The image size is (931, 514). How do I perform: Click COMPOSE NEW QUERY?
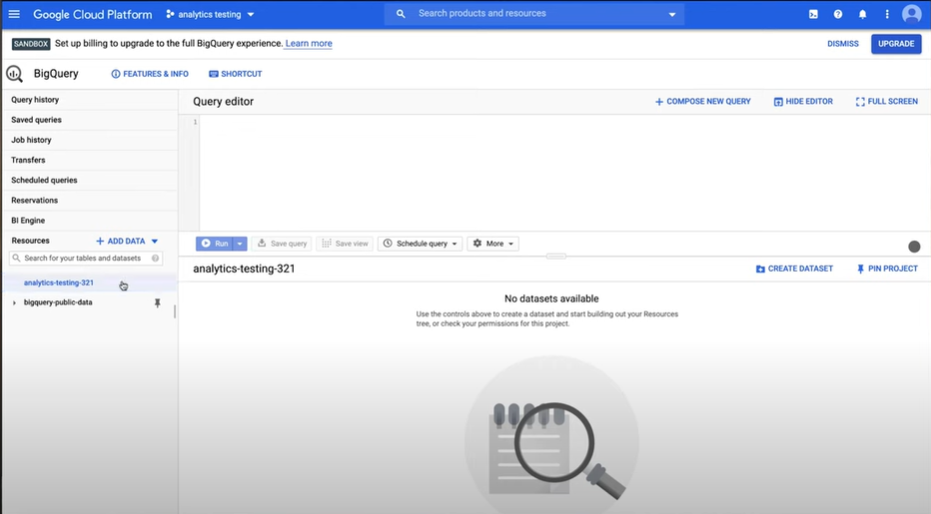[702, 101]
